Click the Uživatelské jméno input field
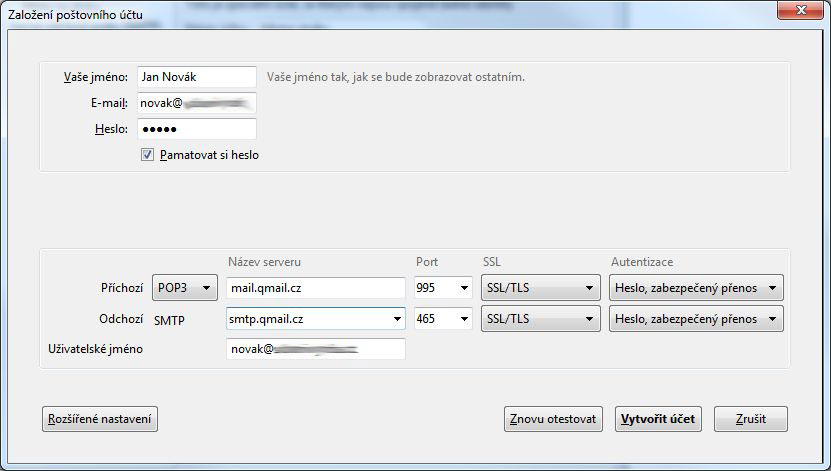Image resolution: width=831 pixels, height=471 pixels. (315, 349)
